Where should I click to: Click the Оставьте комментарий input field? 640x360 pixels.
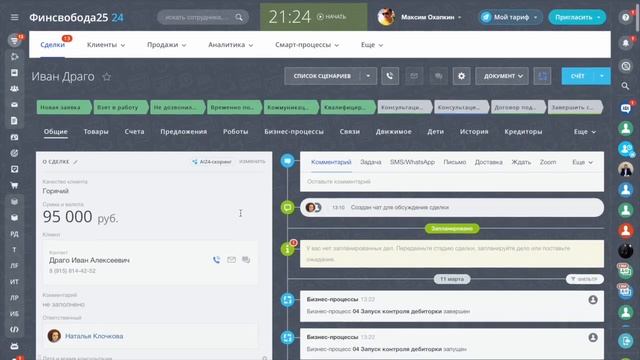tap(452, 182)
